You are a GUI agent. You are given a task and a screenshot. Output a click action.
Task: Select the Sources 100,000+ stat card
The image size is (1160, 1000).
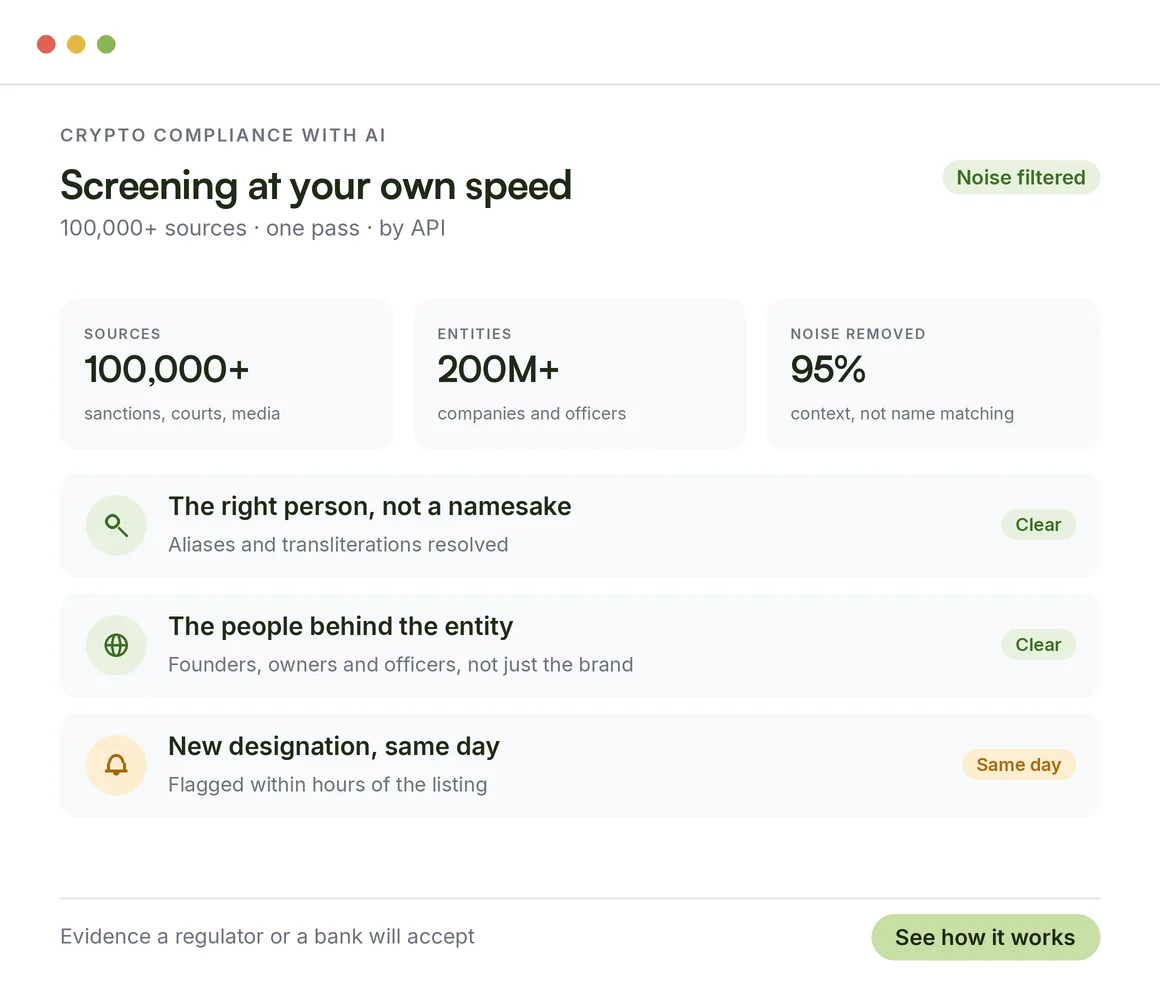pyautogui.click(x=226, y=374)
